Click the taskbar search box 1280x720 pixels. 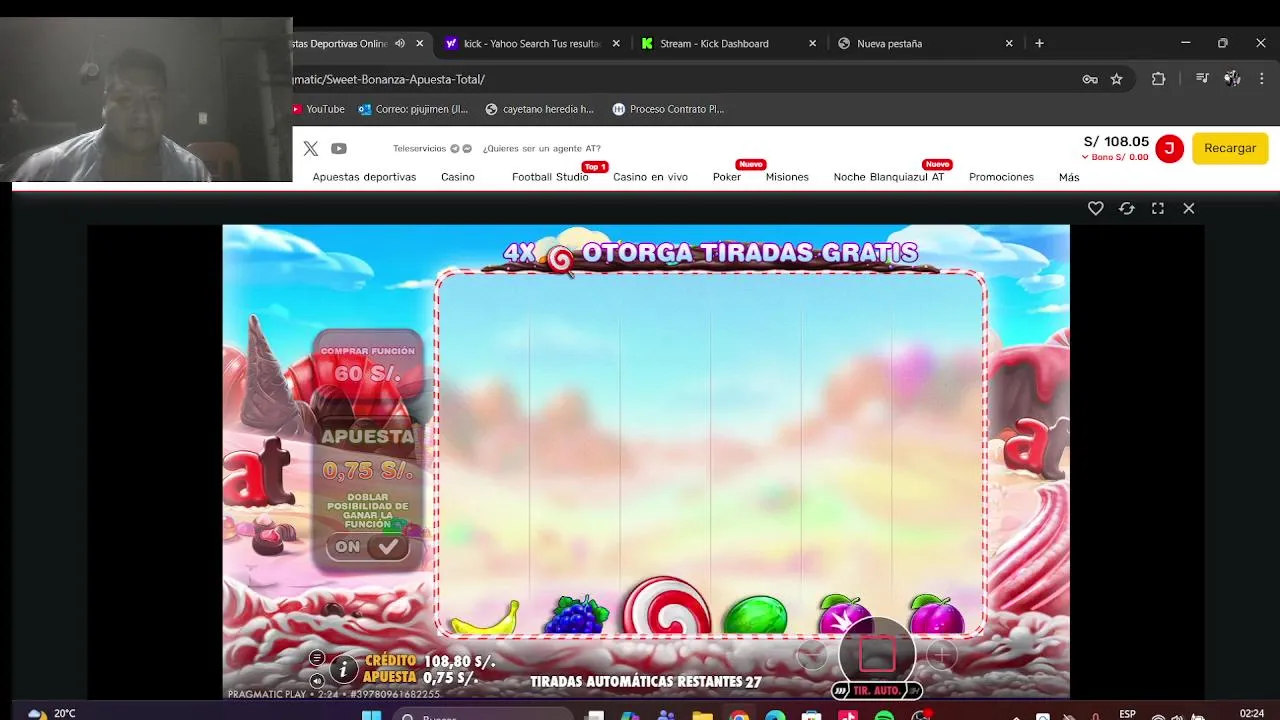[x=485, y=715]
